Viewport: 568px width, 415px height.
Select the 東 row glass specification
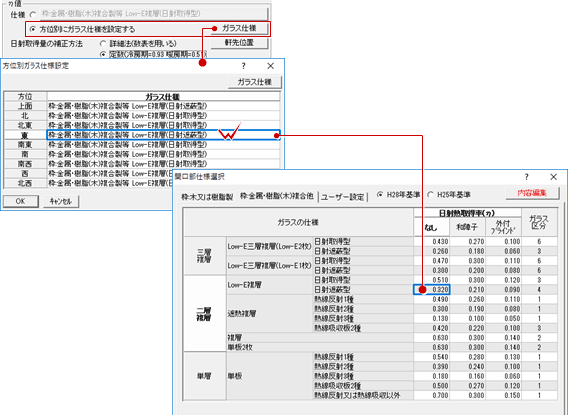coord(163,135)
